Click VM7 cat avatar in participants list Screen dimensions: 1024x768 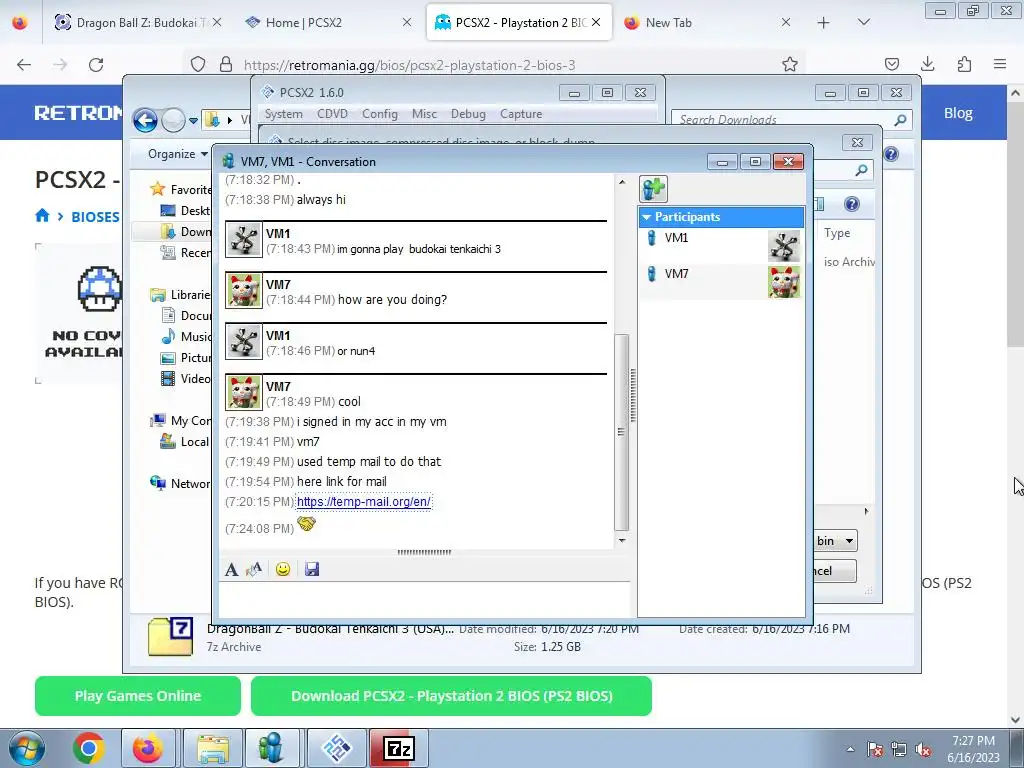pos(784,282)
